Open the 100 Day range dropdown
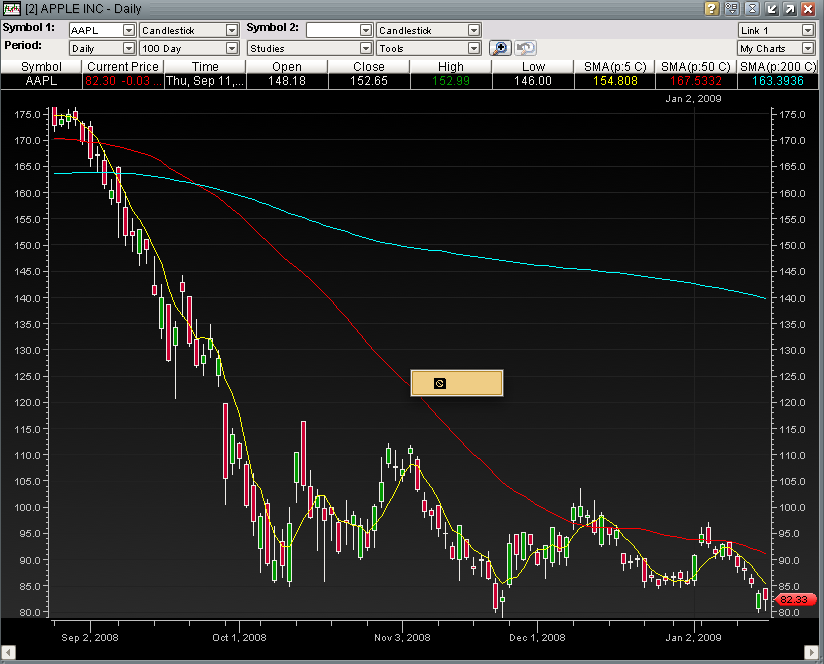824x664 pixels. pyautogui.click(x=232, y=48)
